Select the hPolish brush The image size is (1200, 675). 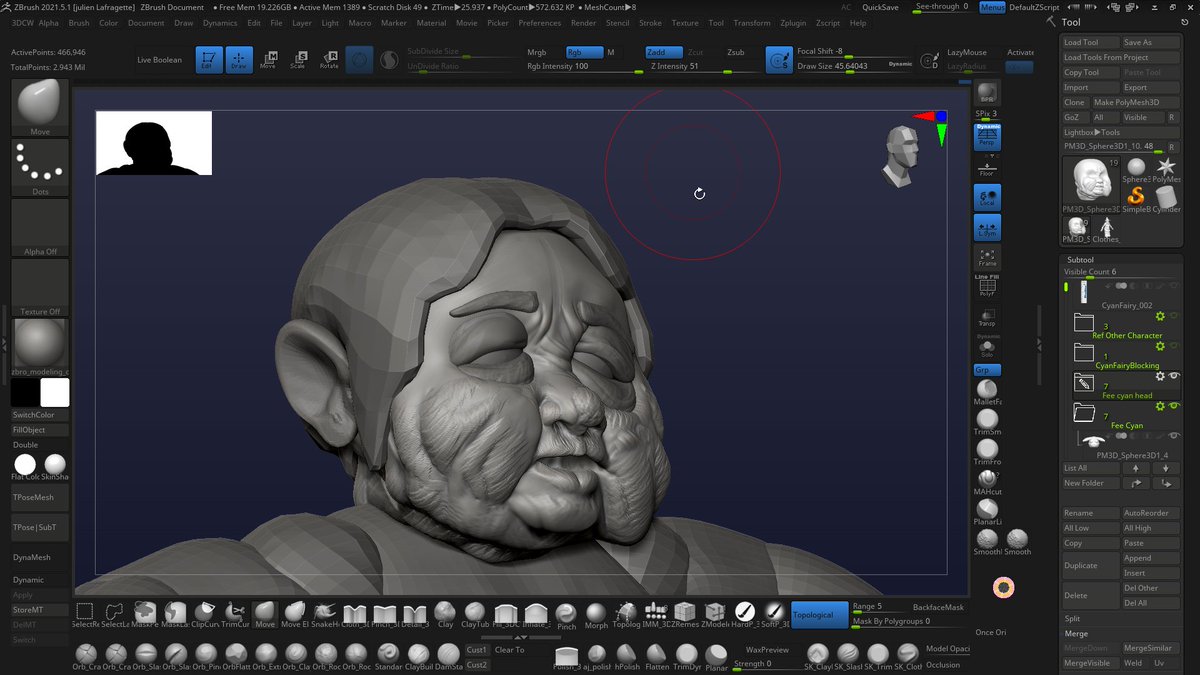coord(627,657)
